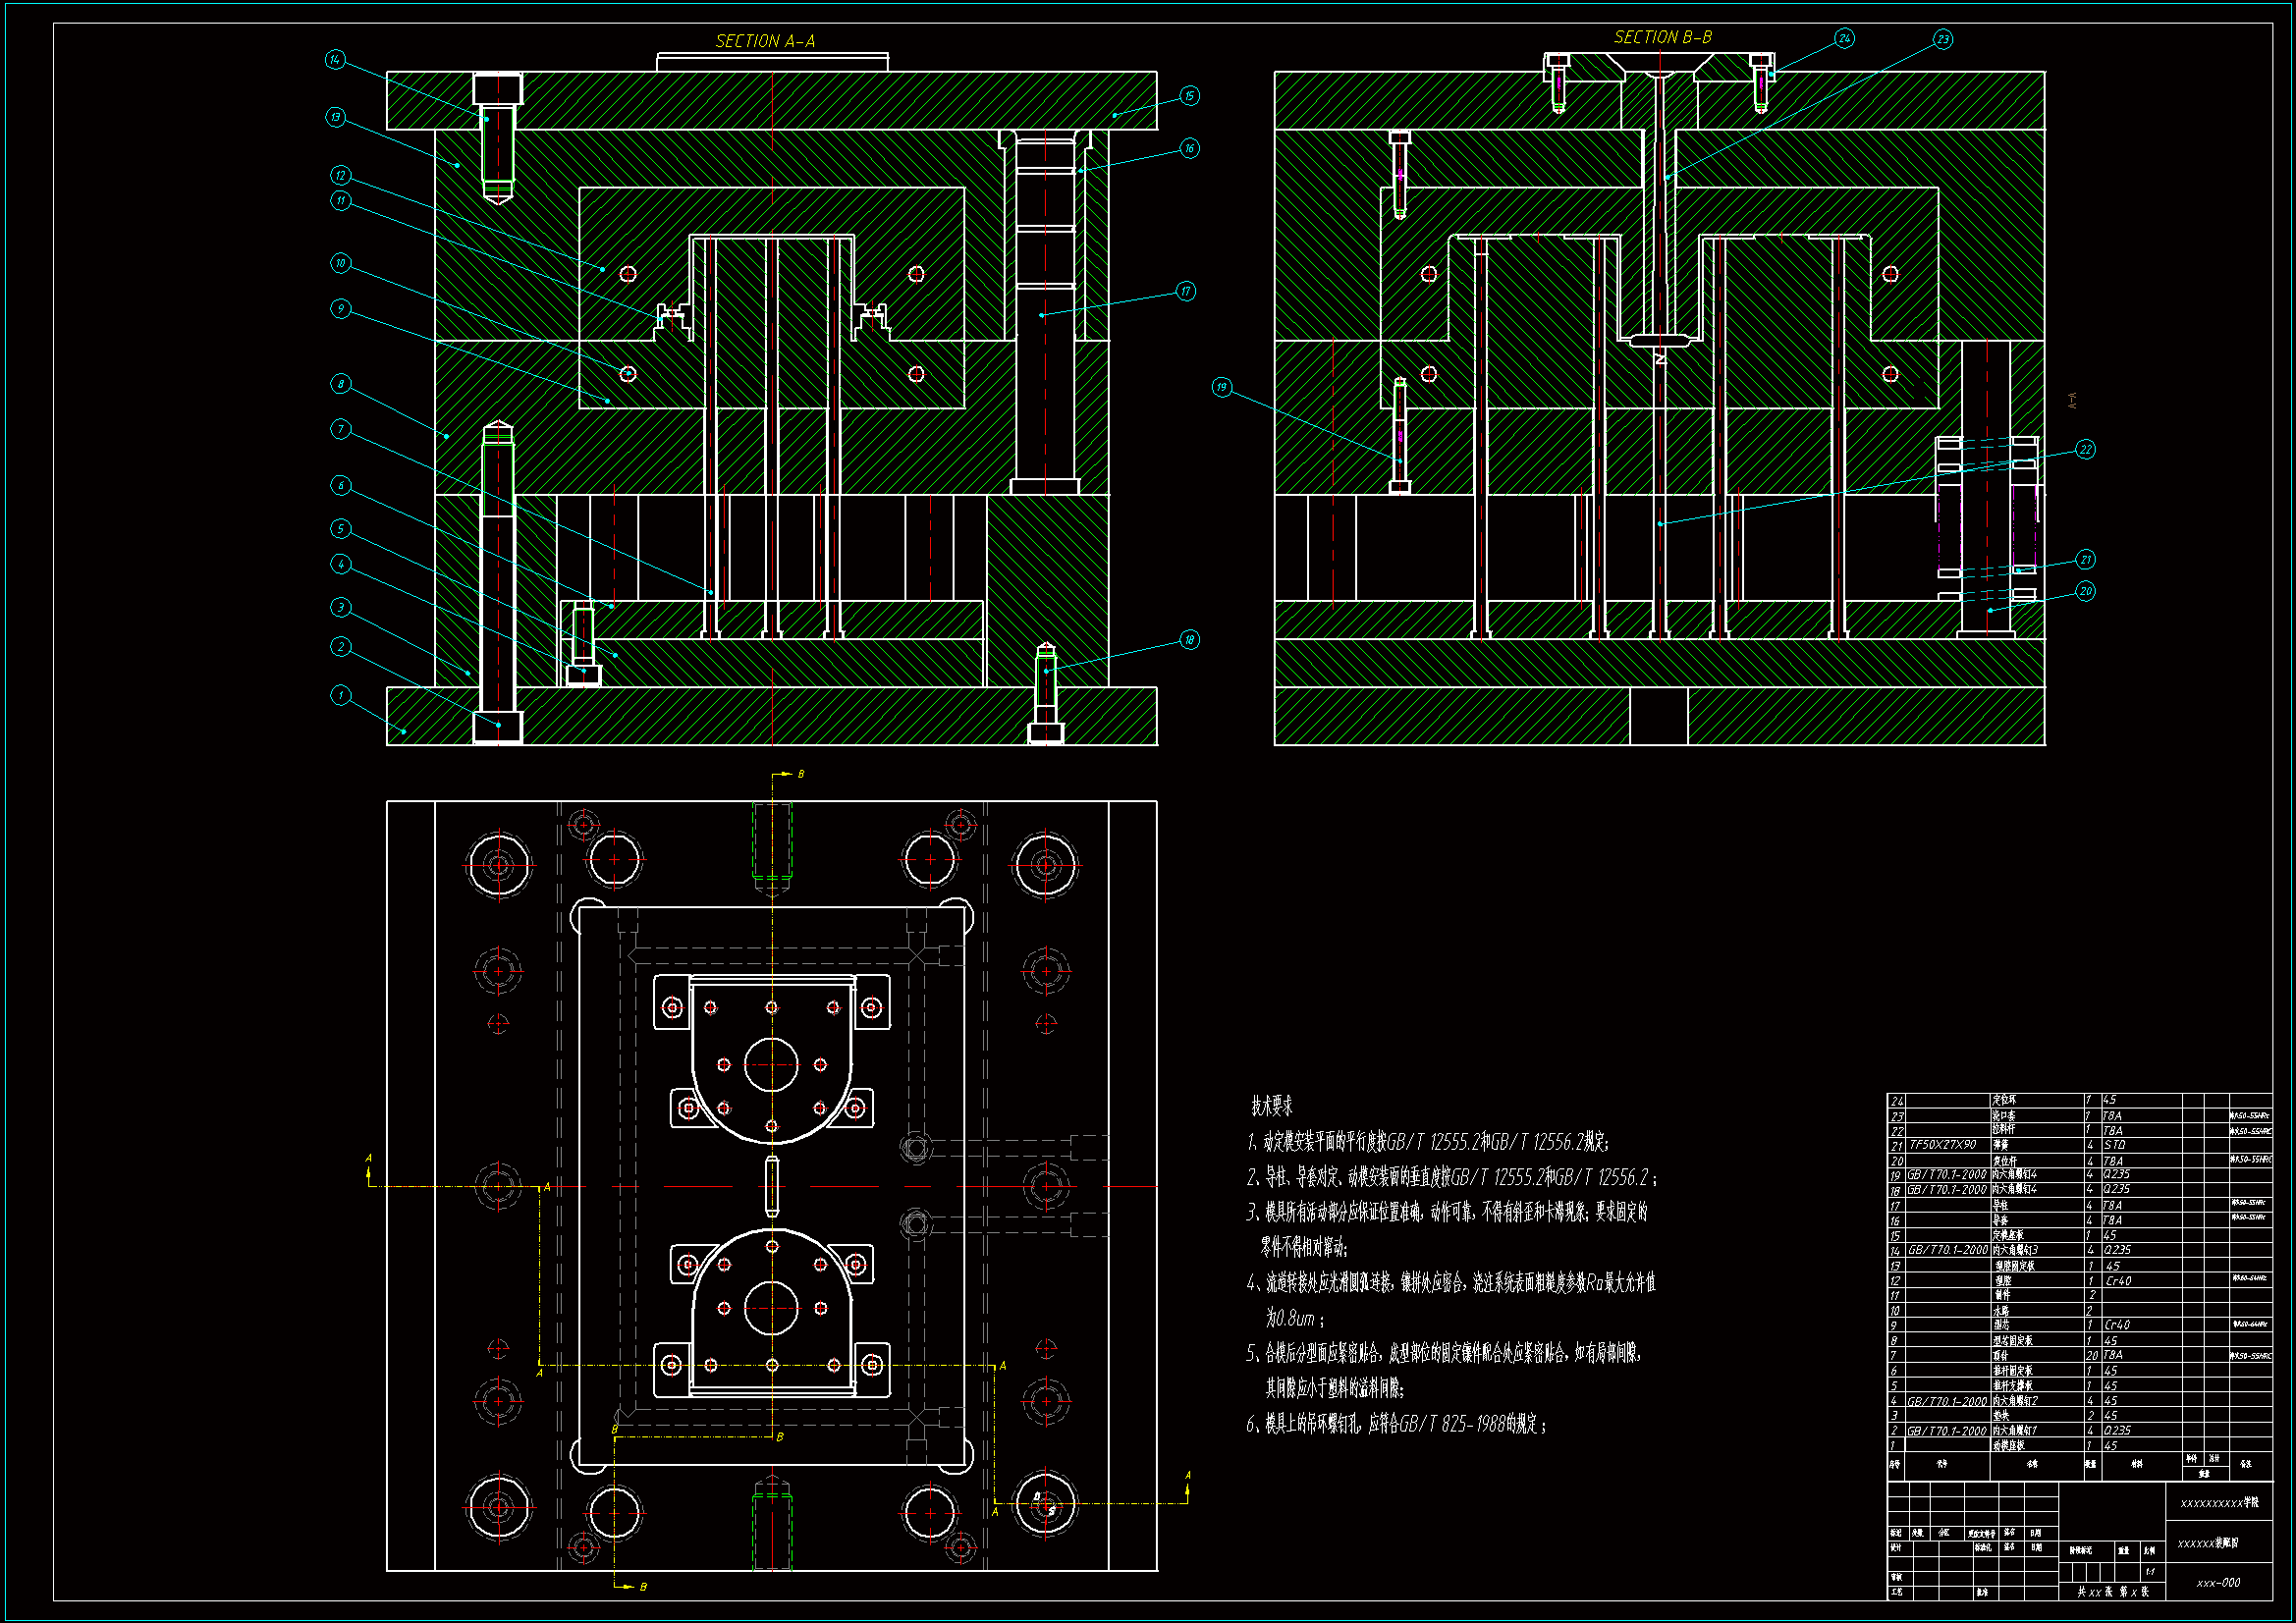Click the 1:1 scale cell in title block

pyautogui.click(x=2149, y=1571)
